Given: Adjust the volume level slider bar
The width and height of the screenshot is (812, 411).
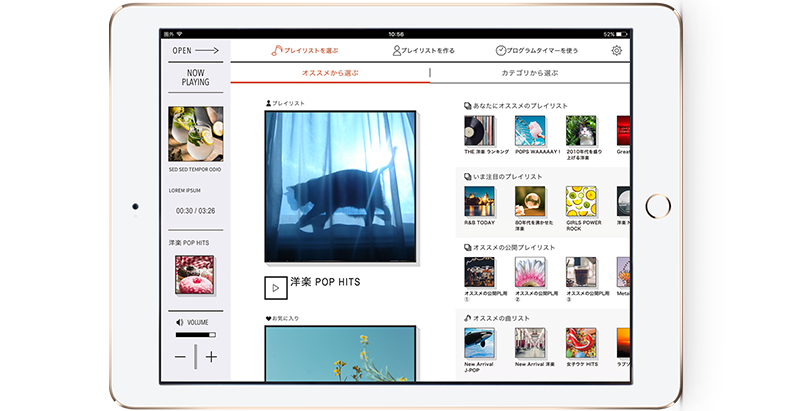Looking at the screenshot, I should [x=196, y=336].
